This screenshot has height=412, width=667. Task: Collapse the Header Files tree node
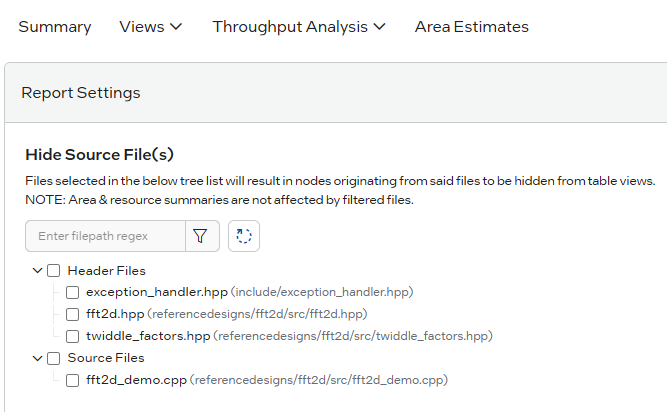pos(37,271)
